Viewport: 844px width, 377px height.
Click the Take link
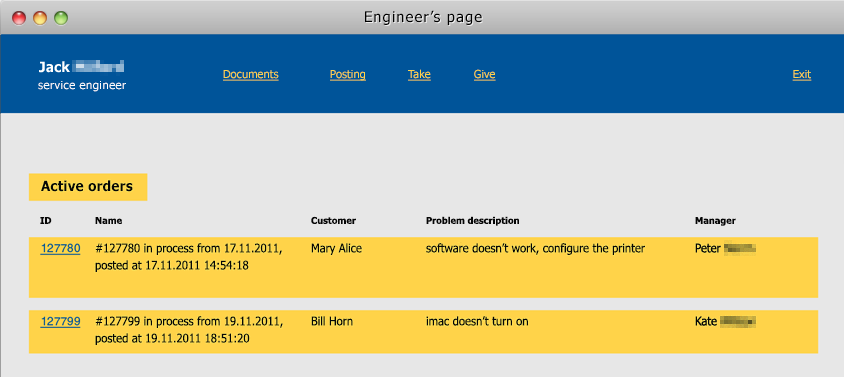(419, 74)
